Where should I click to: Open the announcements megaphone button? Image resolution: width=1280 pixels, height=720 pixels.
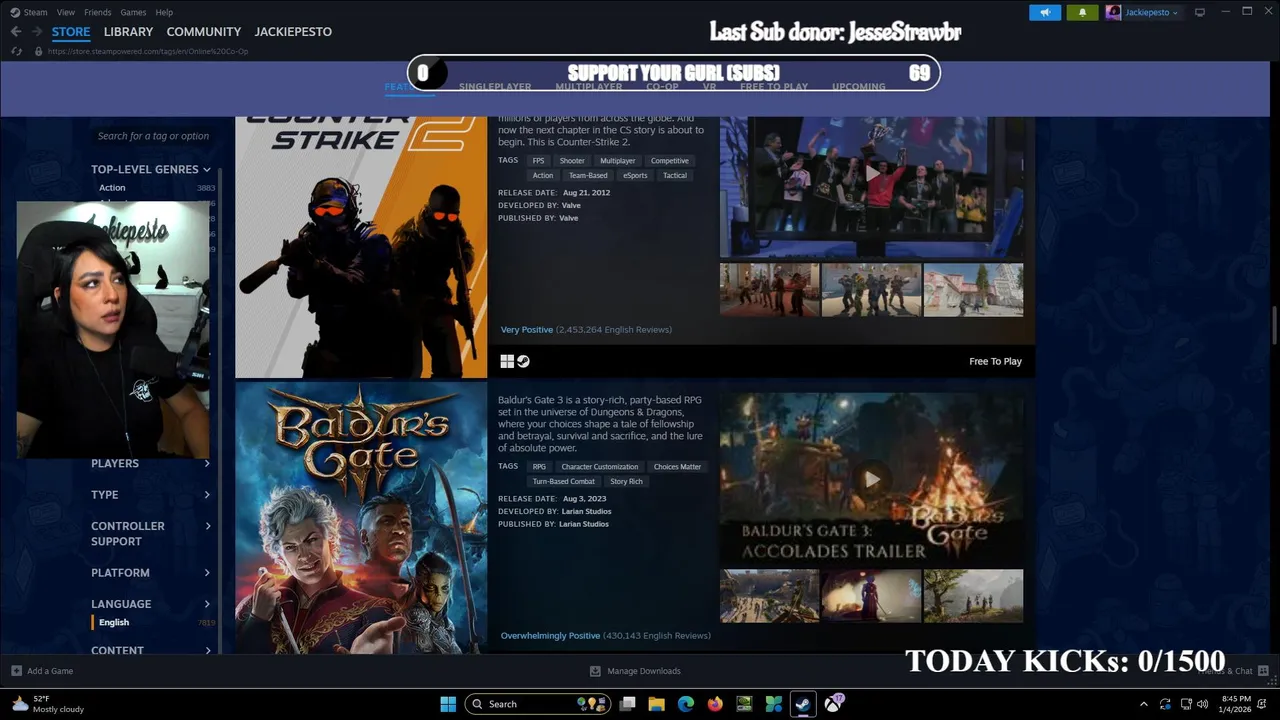tap(1045, 12)
